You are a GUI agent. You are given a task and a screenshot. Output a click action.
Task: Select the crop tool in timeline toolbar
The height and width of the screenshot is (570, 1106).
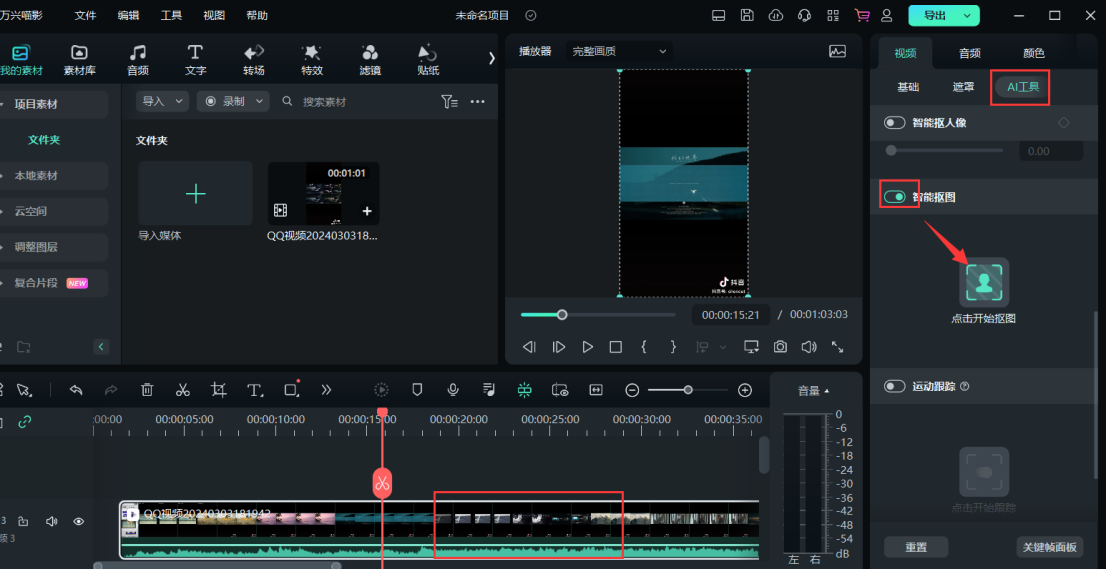pyautogui.click(x=219, y=390)
